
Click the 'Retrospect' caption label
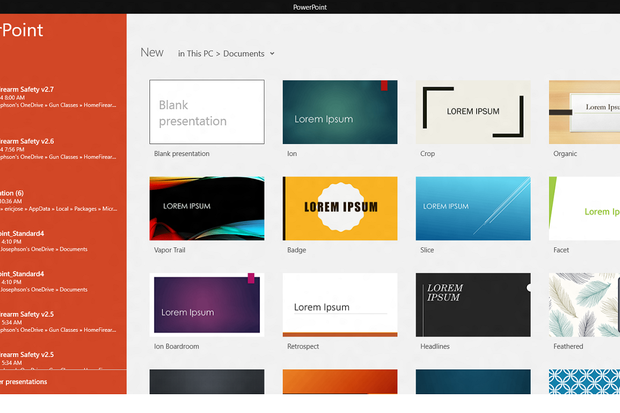303,346
